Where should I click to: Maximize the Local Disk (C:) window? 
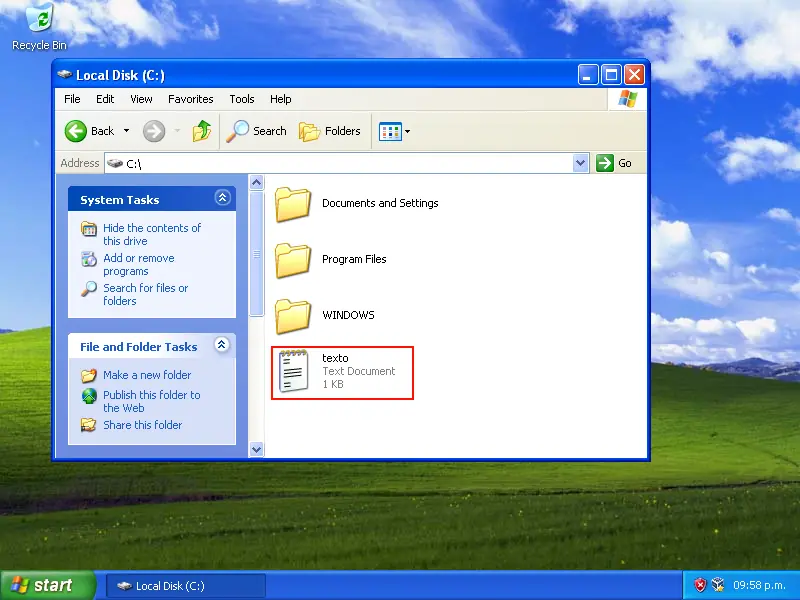pyautogui.click(x=611, y=75)
